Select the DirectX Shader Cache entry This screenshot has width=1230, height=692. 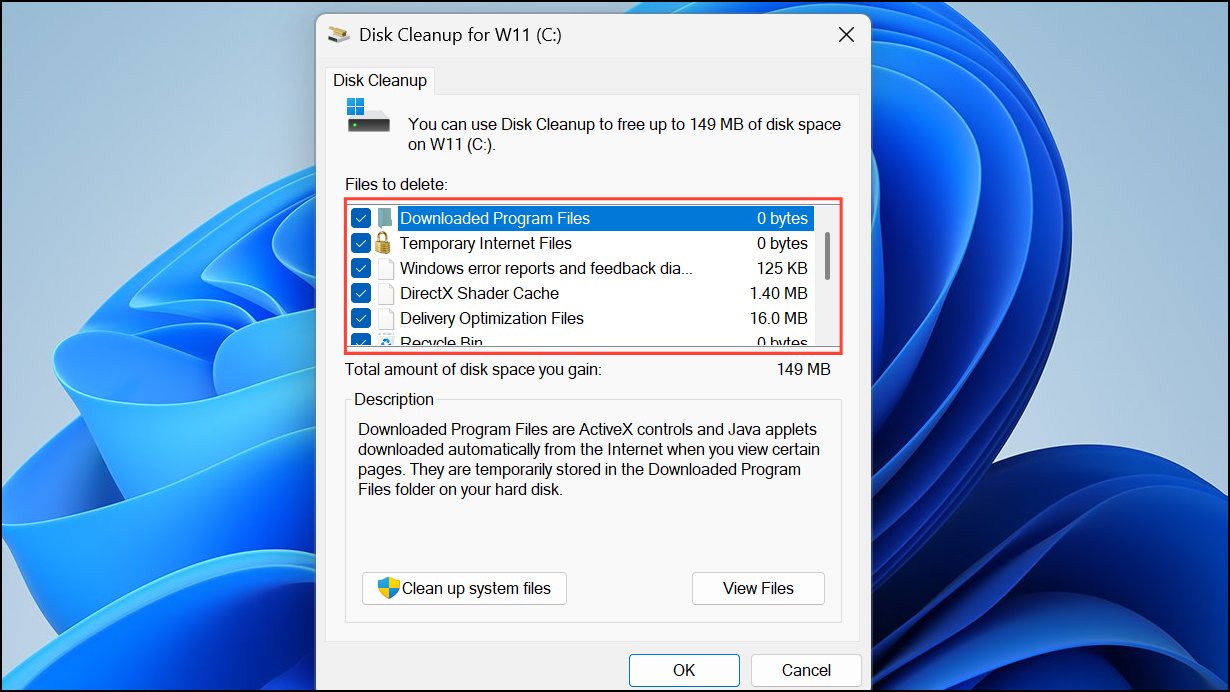[x=479, y=293]
